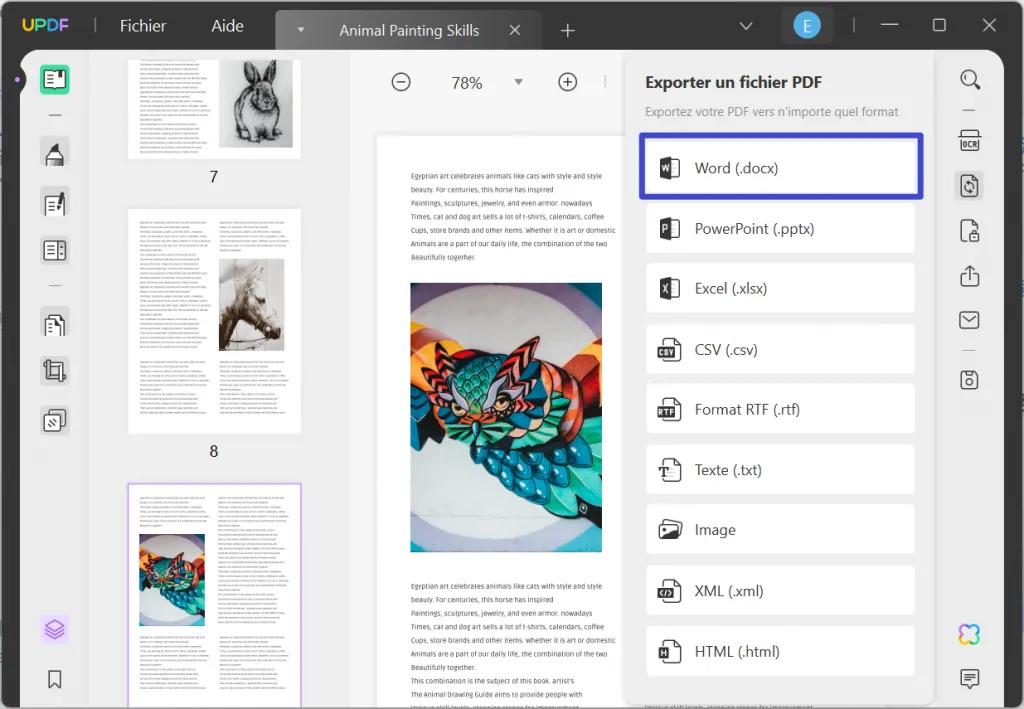The width and height of the screenshot is (1024, 709).
Task: Open the Fichier menu
Action: 142,26
